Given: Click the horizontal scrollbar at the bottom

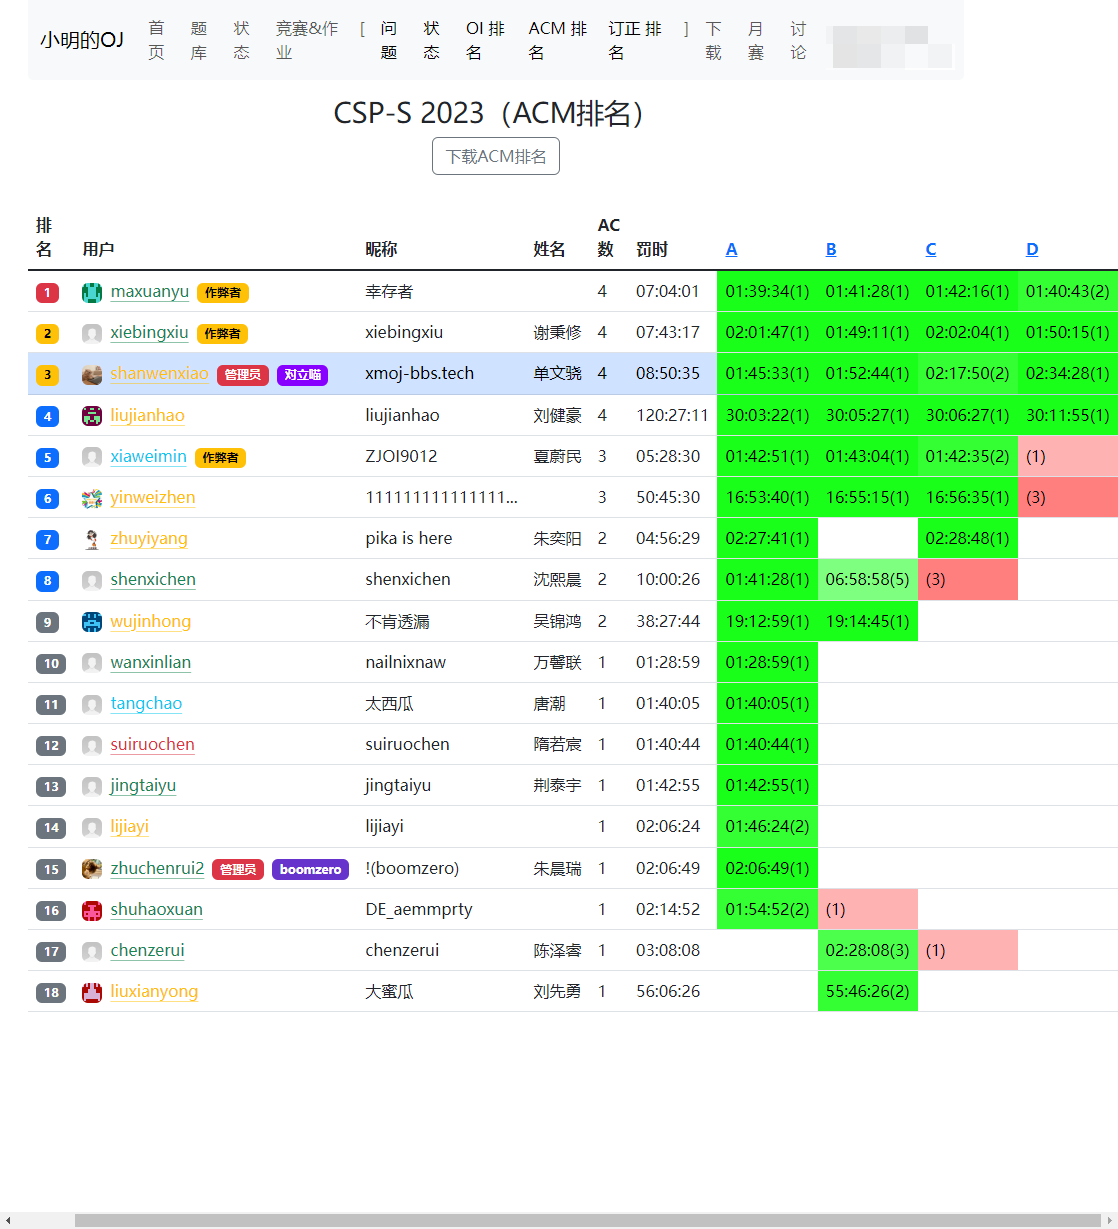Looking at the screenshot, I should tap(587, 1220).
